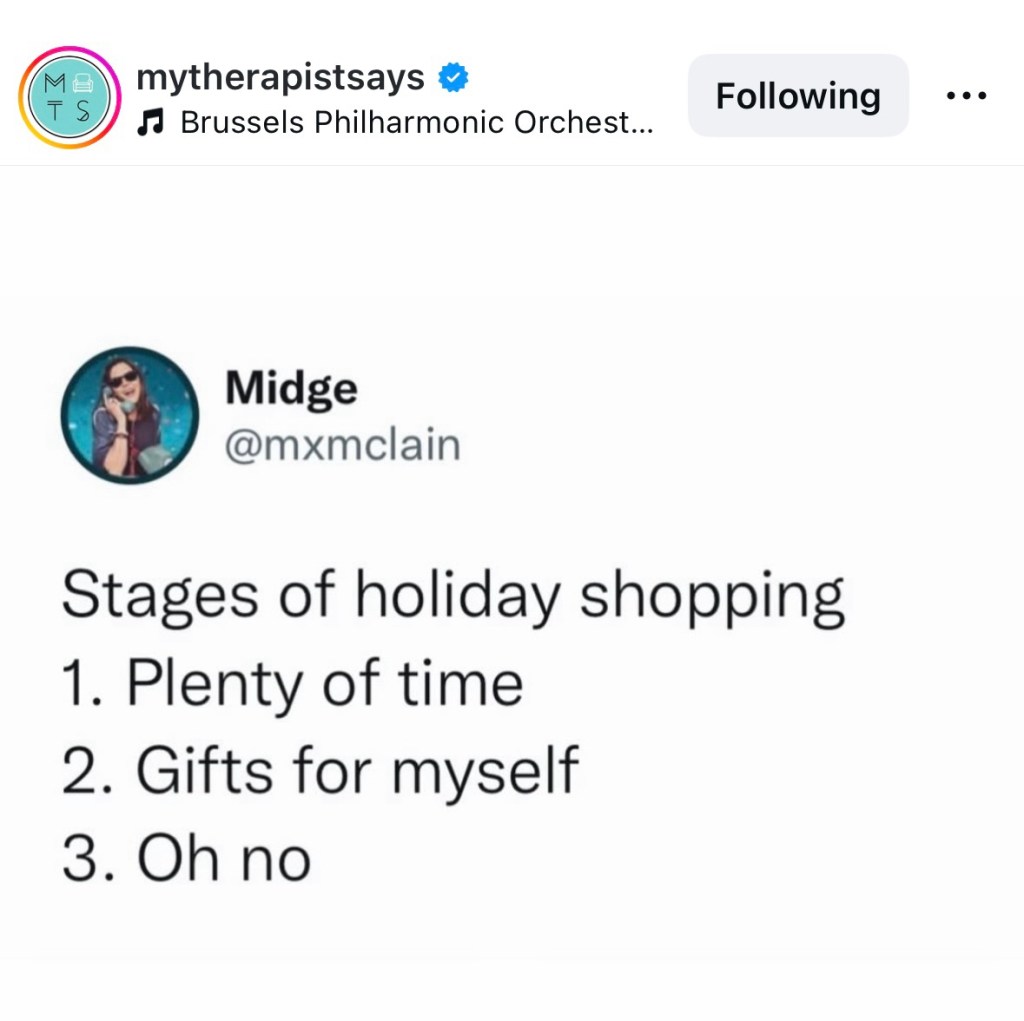The image size is (1024, 1021).
Task: Open the three-dot more options menu
Action: 966,96
